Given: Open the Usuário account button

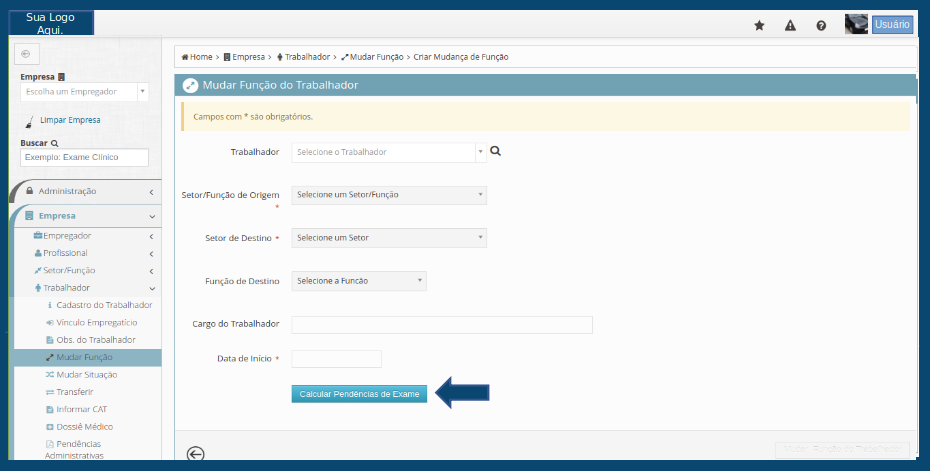Looking at the screenshot, I should point(892,24).
